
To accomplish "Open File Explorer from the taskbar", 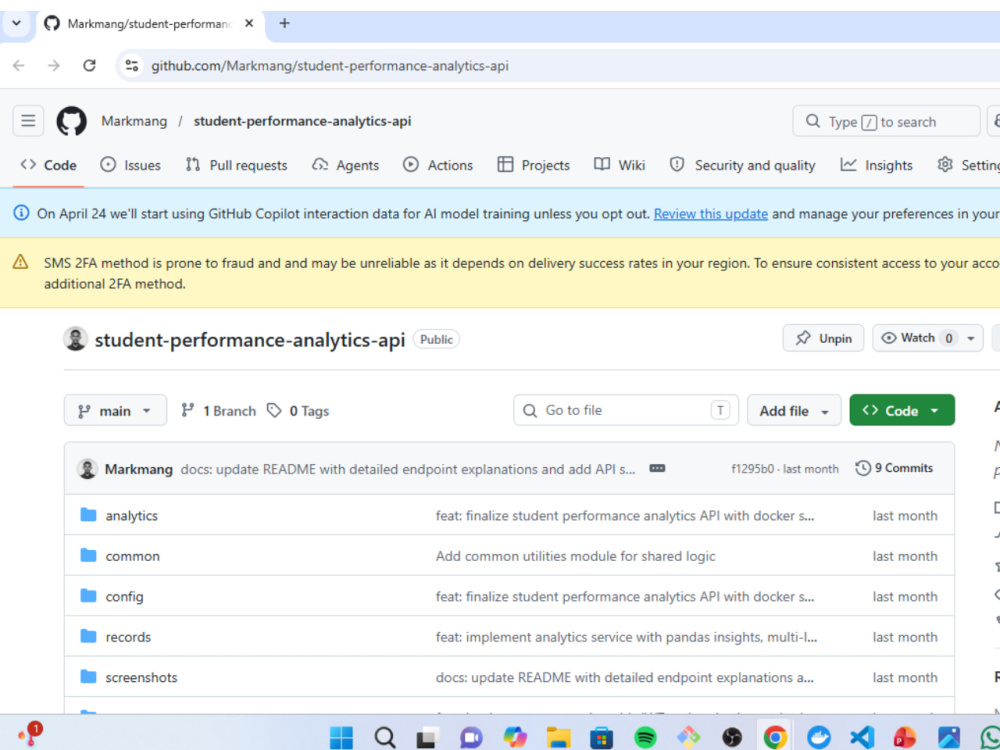I will (x=558, y=737).
